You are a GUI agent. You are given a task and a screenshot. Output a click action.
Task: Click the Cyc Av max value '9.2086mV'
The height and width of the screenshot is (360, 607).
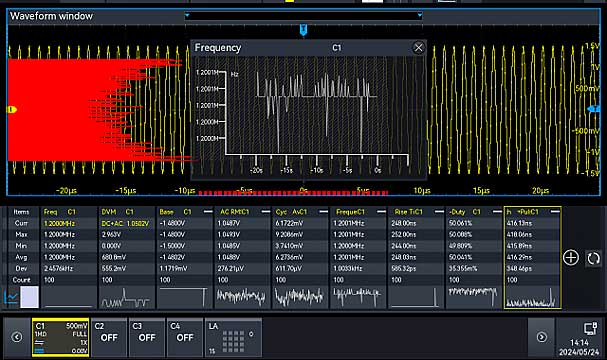[x=290, y=235]
